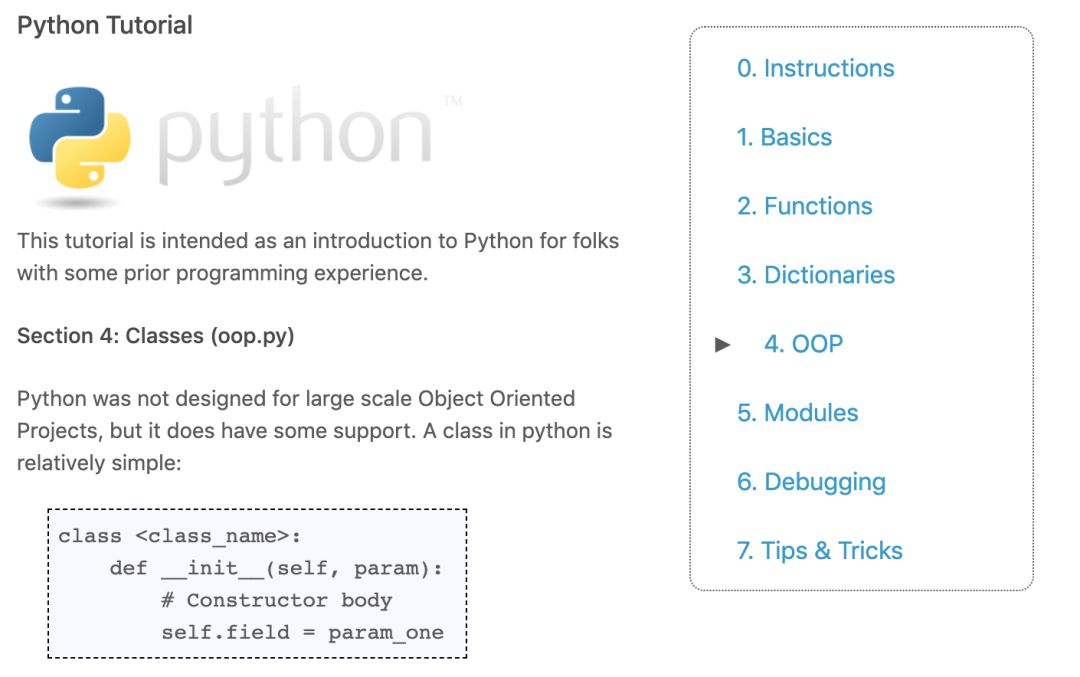Click the # Constructor body comment
Image resolution: width=1080 pixels, height=677 pixels.
276,601
